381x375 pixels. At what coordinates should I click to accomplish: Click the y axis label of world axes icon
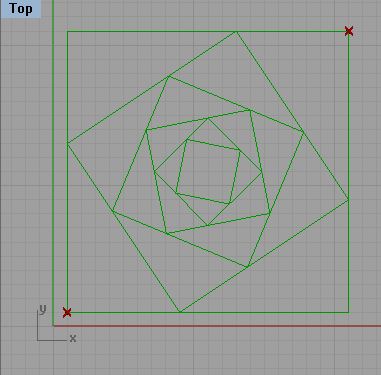point(43,309)
